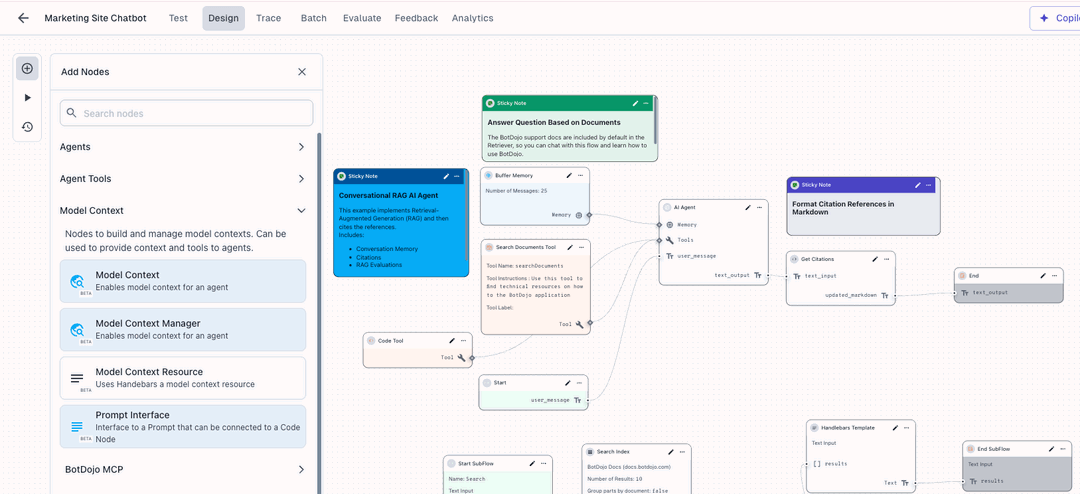Image resolution: width=1080 pixels, height=494 pixels.
Task: Open the Analytics tab
Action: coord(472,19)
